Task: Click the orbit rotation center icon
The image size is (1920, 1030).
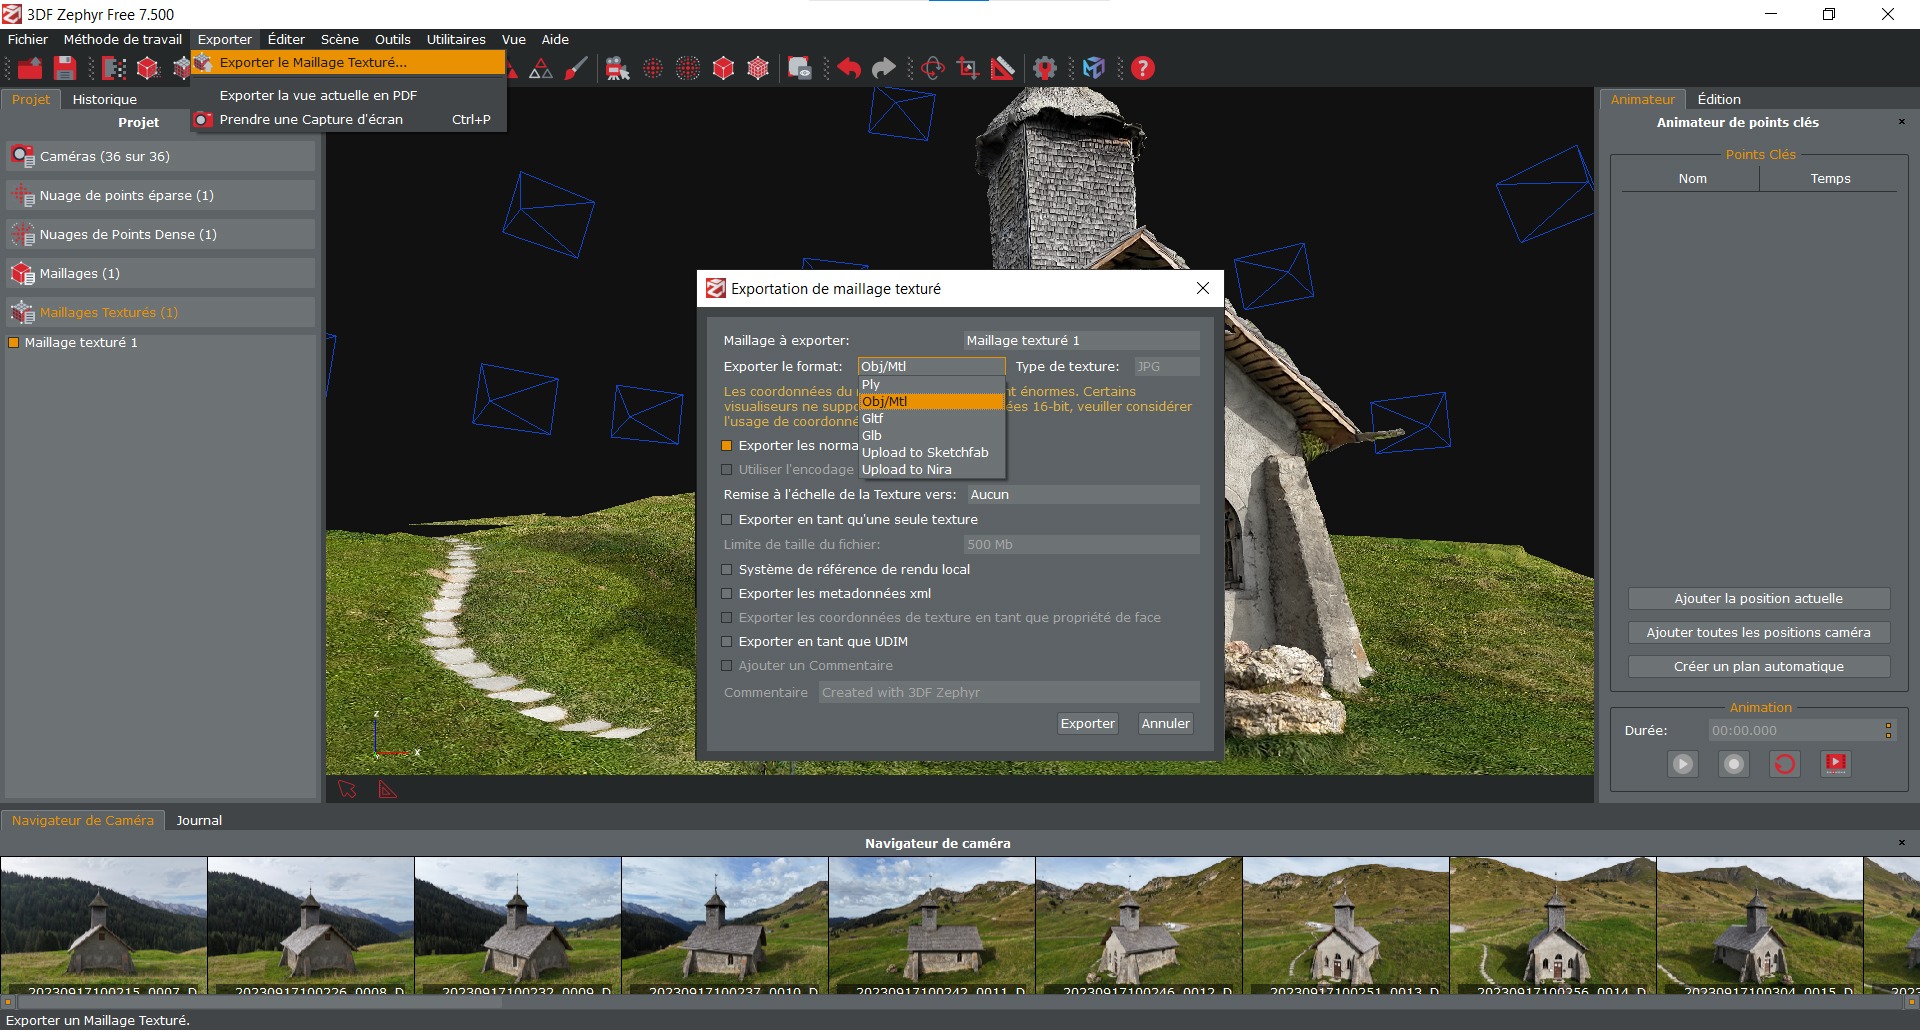Action: pyautogui.click(x=933, y=68)
